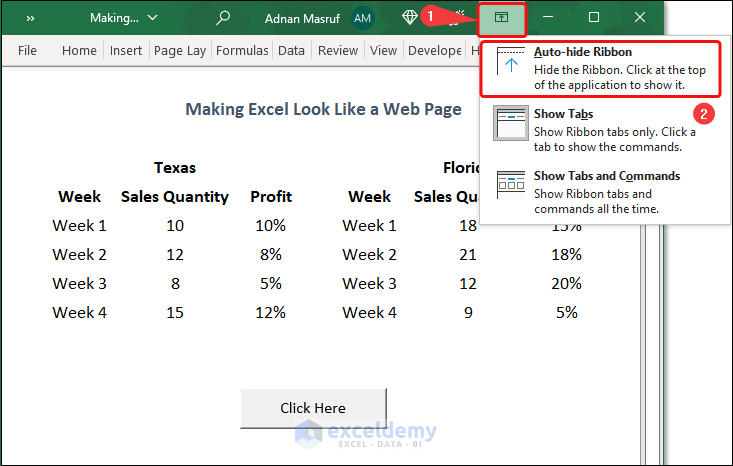Select Texas Week 1 quantity 10
This screenshot has height=466, width=733.
coord(175,226)
